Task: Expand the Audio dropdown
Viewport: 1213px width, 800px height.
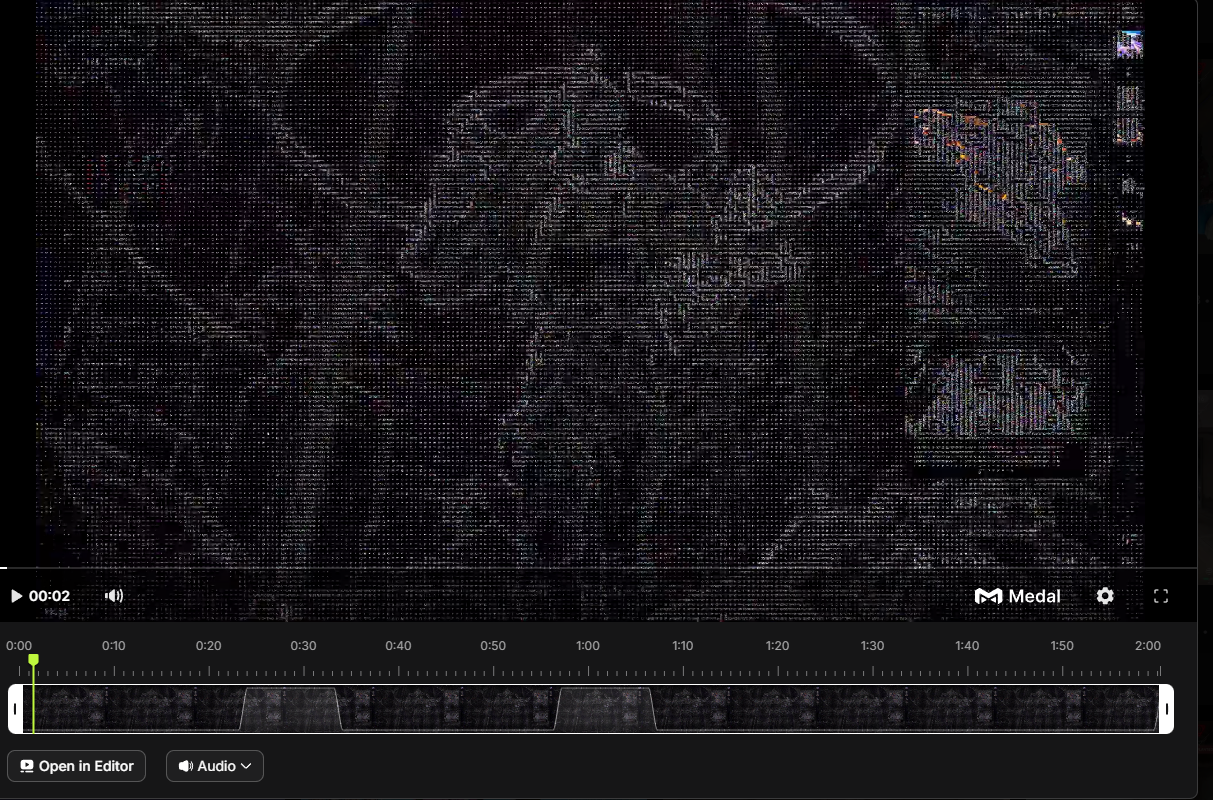Action: pos(215,766)
